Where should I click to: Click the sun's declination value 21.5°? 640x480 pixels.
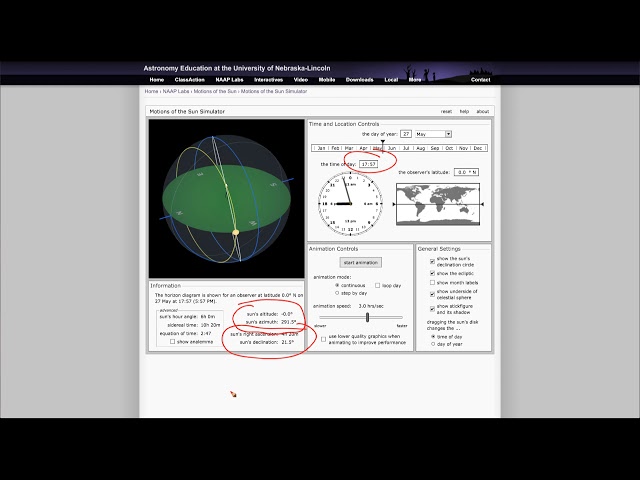click(287, 342)
